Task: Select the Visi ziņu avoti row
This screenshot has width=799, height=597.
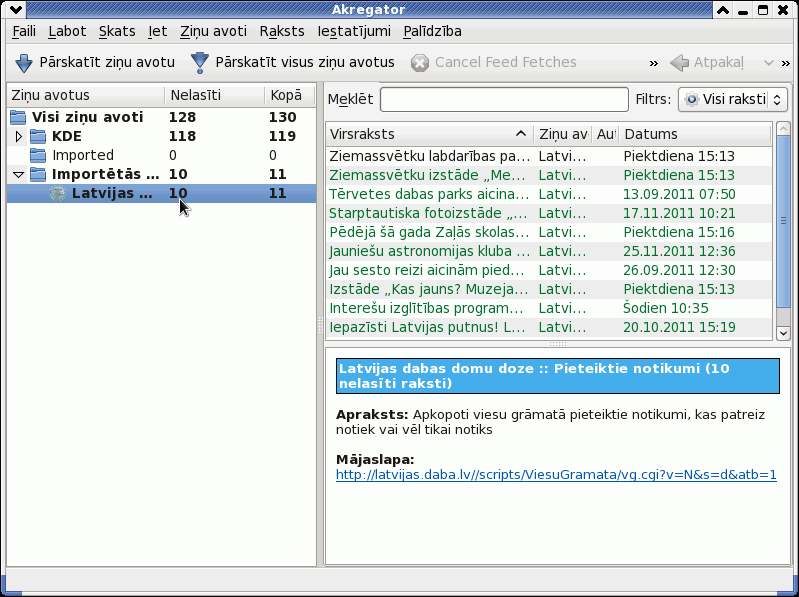Action: coord(161,117)
